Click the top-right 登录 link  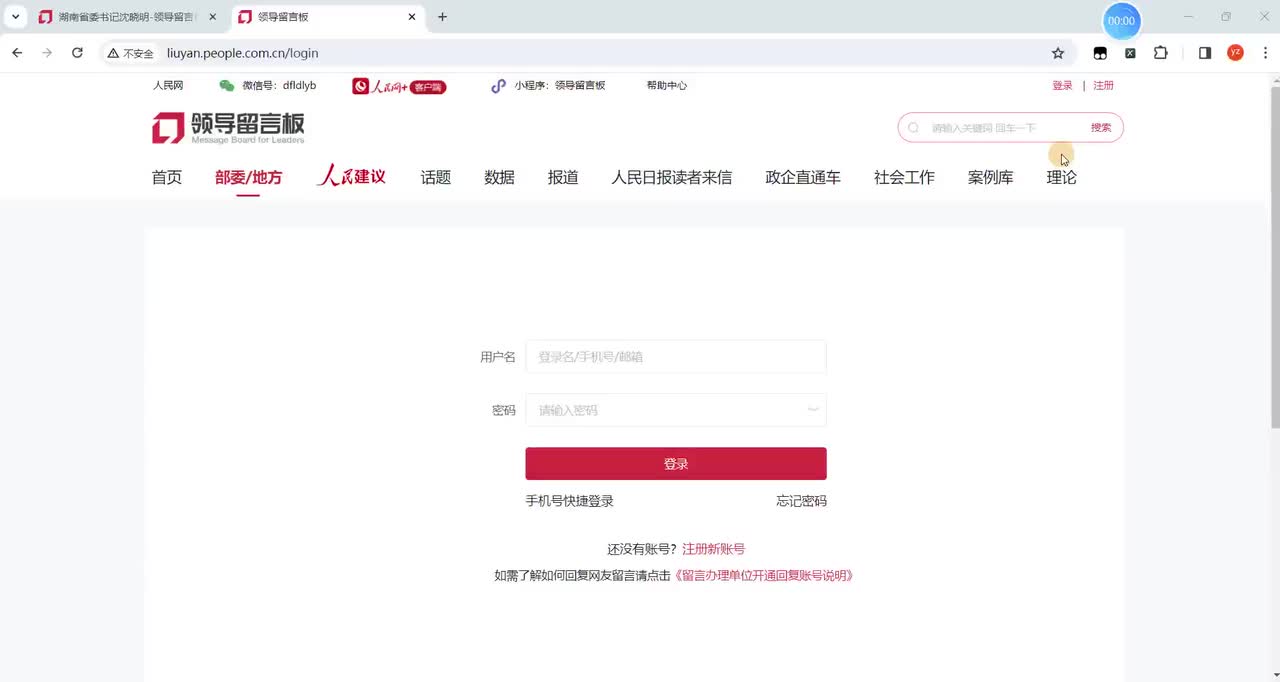point(1062,86)
